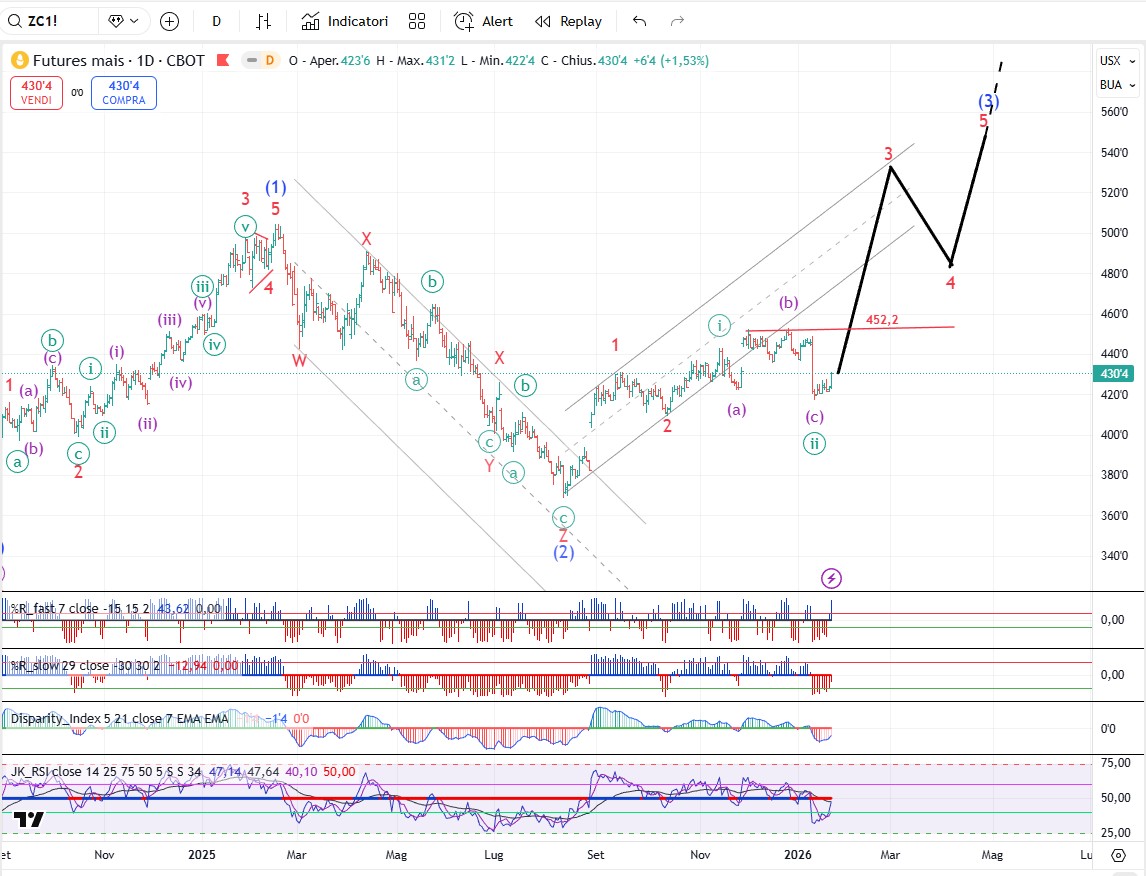
Task: Click the red VENDI sell button
Action: point(37,93)
